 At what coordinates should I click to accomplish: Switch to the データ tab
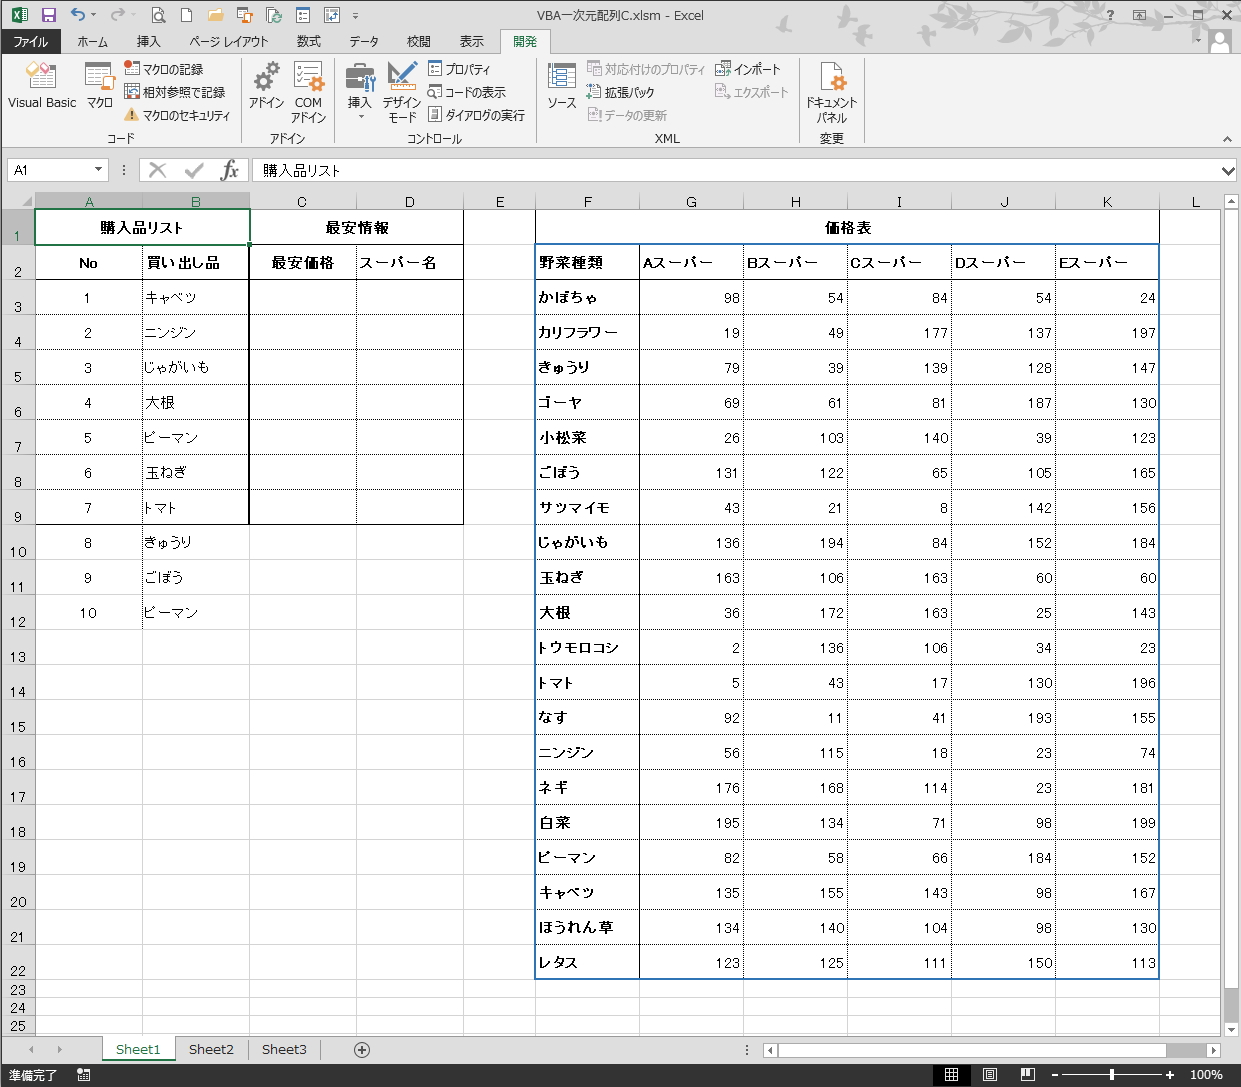coord(364,41)
